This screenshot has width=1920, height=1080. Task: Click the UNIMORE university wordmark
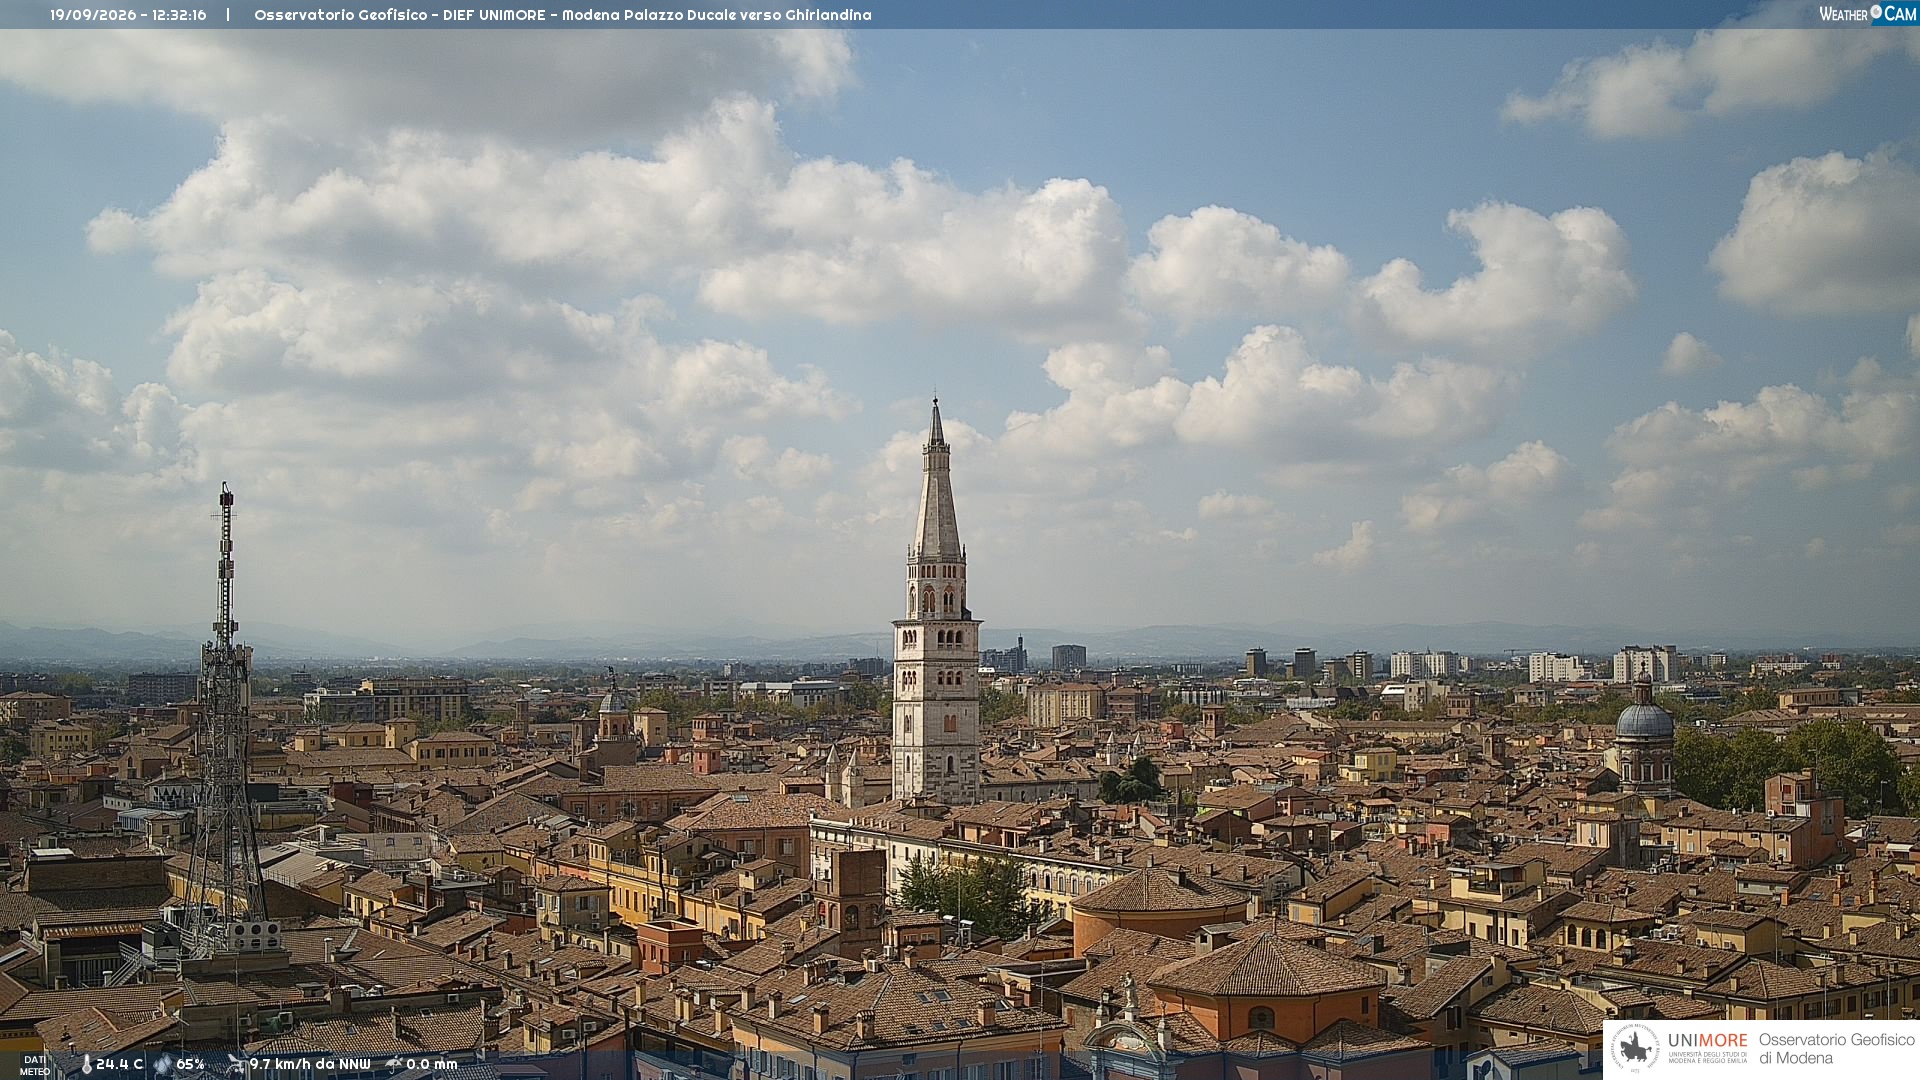(x=1707, y=1040)
